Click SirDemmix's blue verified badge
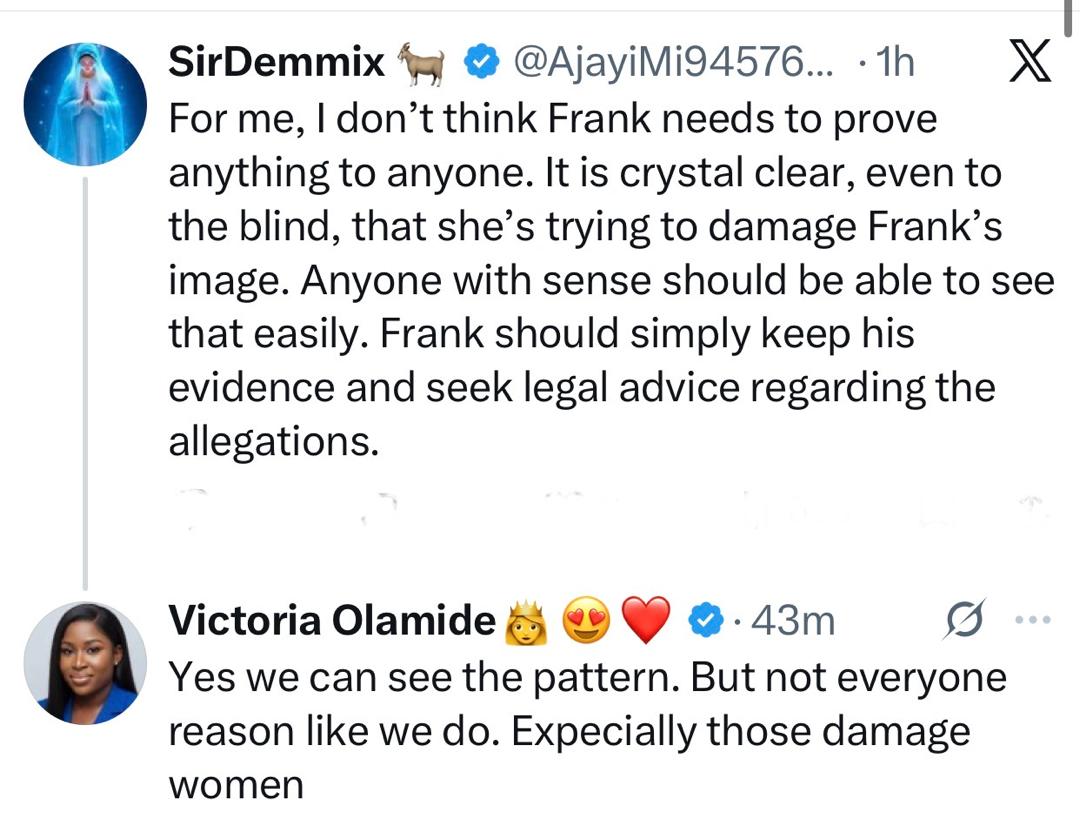The width and height of the screenshot is (1080, 819). pyautogui.click(x=480, y=62)
